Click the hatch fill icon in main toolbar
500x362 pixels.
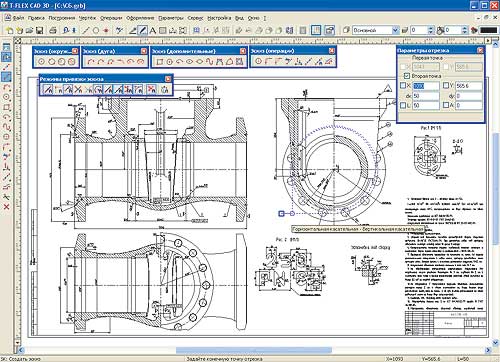click(163, 31)
